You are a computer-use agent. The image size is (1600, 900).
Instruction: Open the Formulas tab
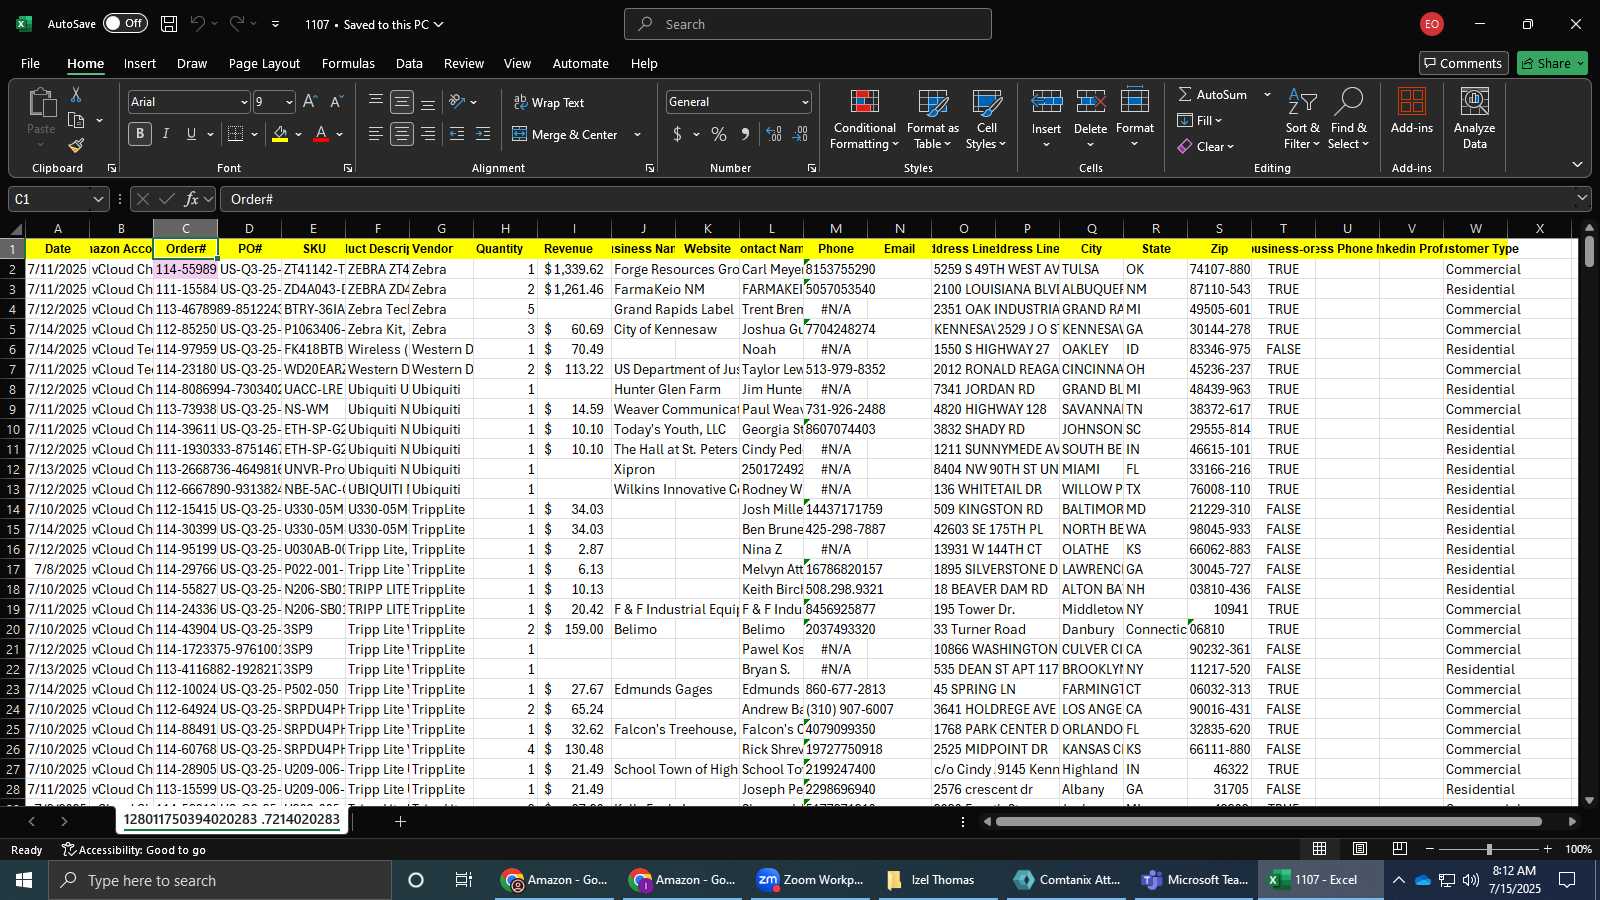tap(348, 63)
